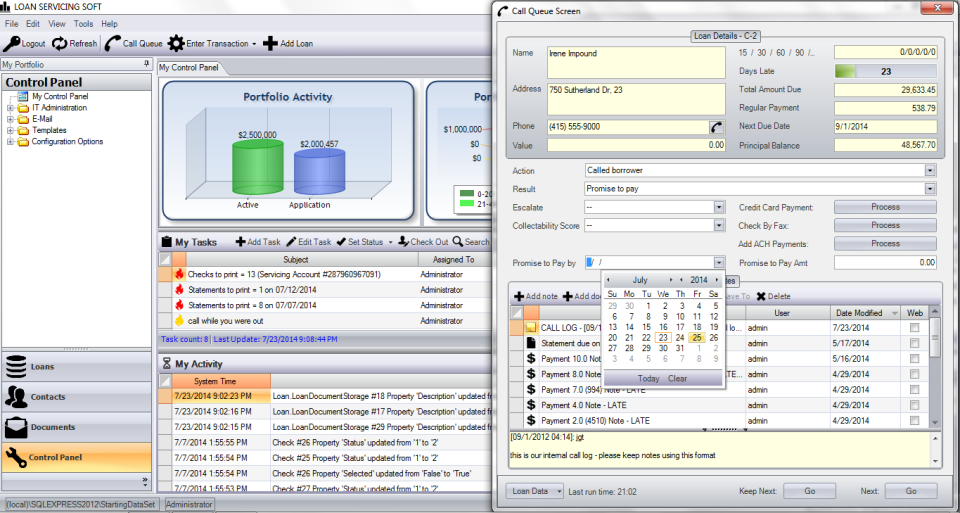Select July 25 in calendar

click(697, 337)
